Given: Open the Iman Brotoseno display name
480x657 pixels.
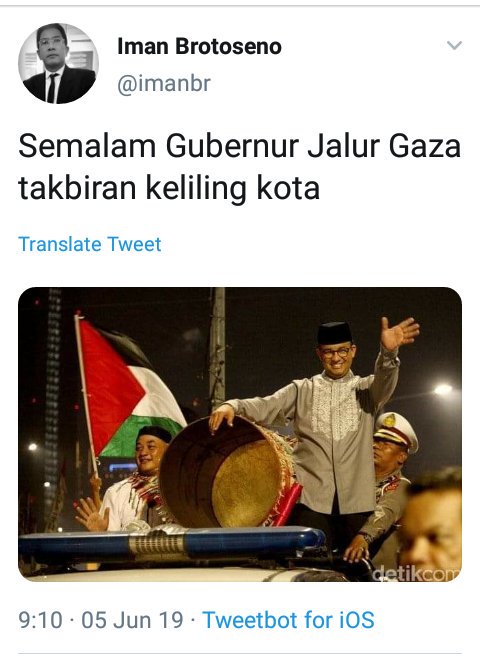Looking at the screenshot, I should click(x=199, y=46).
